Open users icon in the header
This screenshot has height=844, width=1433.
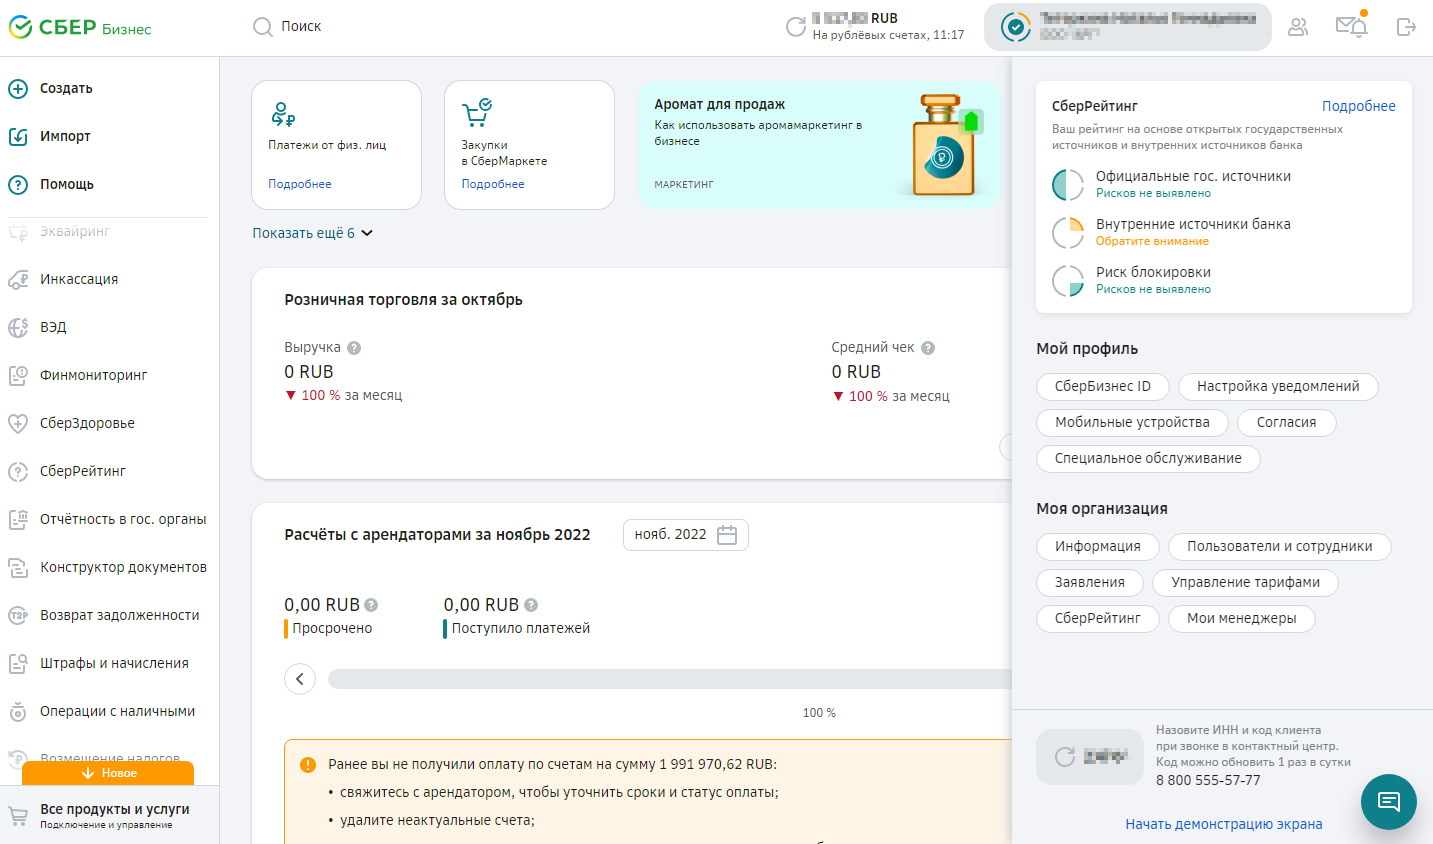(1298, 27)
